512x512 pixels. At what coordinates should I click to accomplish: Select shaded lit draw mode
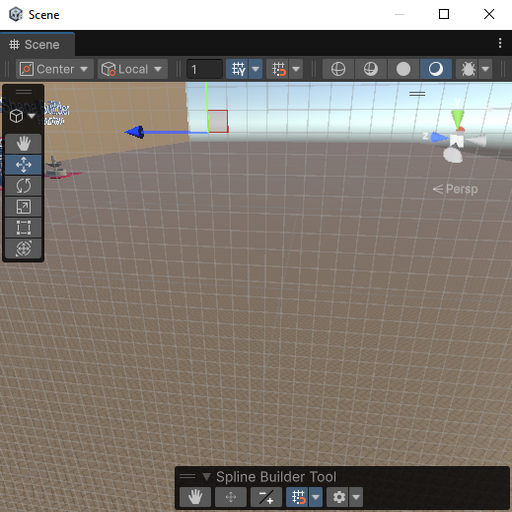click(436, 69)
